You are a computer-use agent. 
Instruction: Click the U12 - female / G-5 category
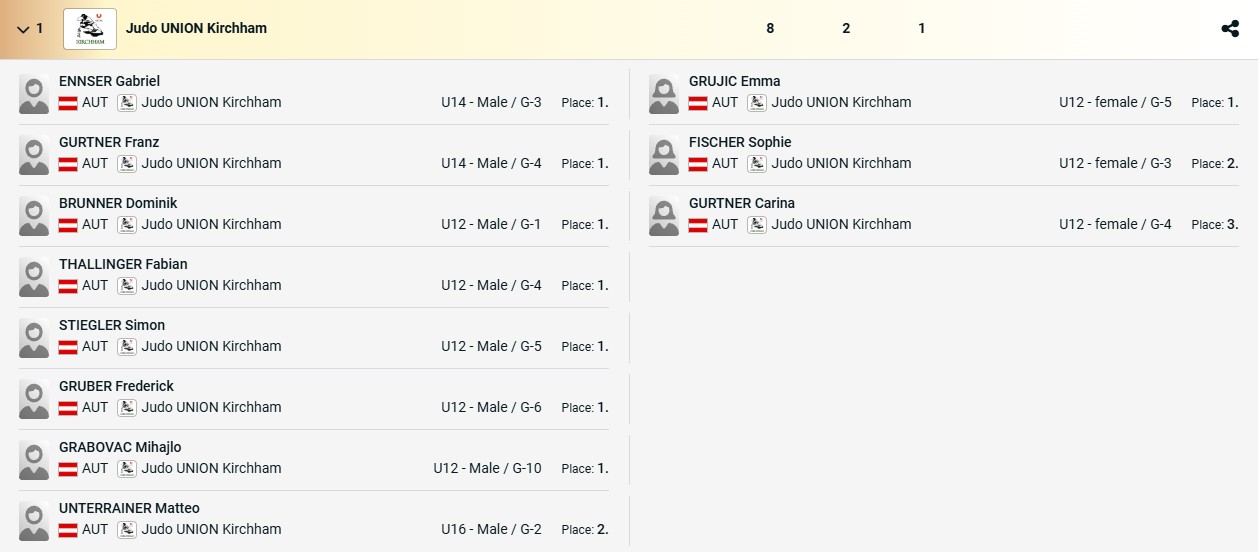click(x=1115, y=102)
